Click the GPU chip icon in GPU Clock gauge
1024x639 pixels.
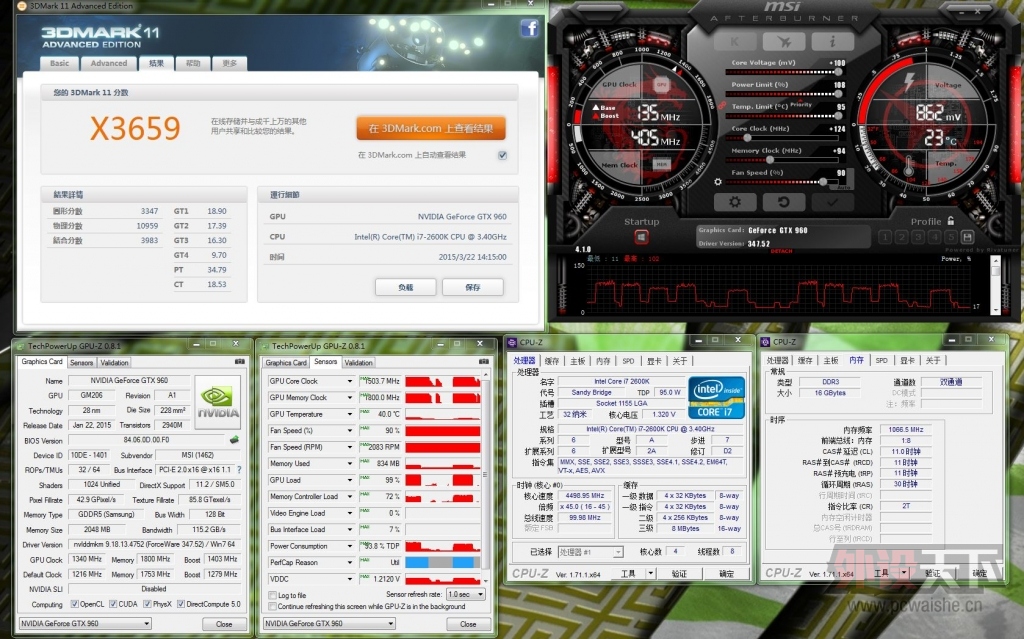point(661,85)
